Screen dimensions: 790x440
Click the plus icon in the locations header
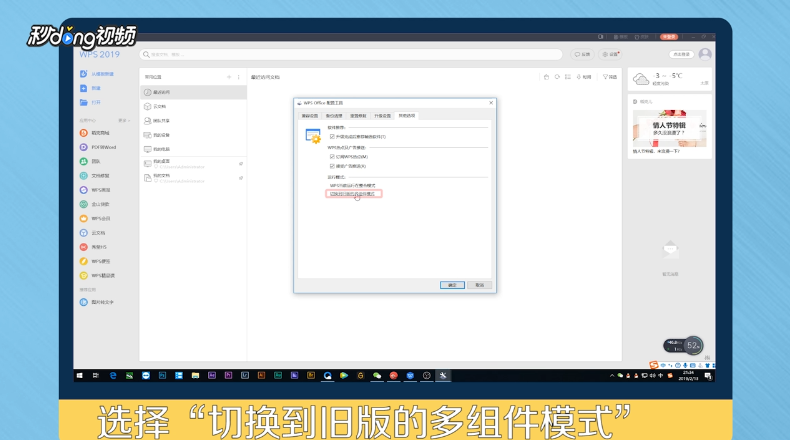[229, 77]
